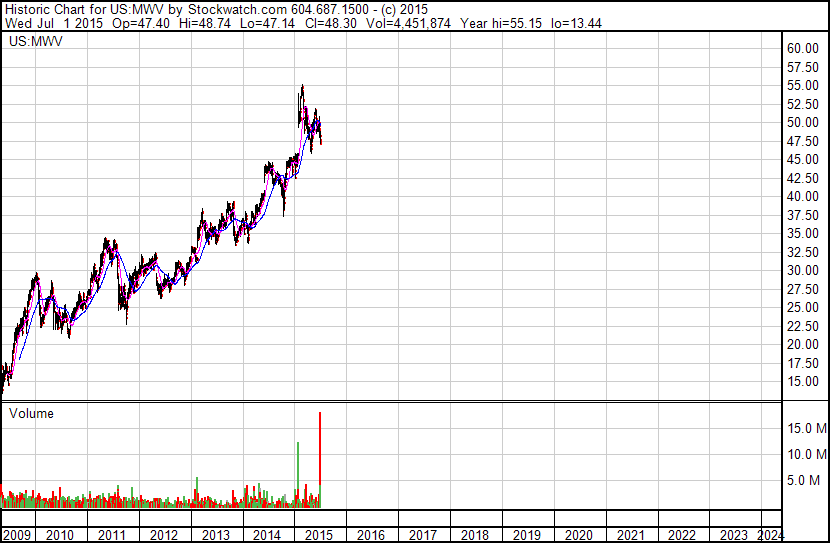The height and width of the screenshot is (543, 830).
Task: Click the US:MWV ticker label in chart
Action: pos(35,41)
